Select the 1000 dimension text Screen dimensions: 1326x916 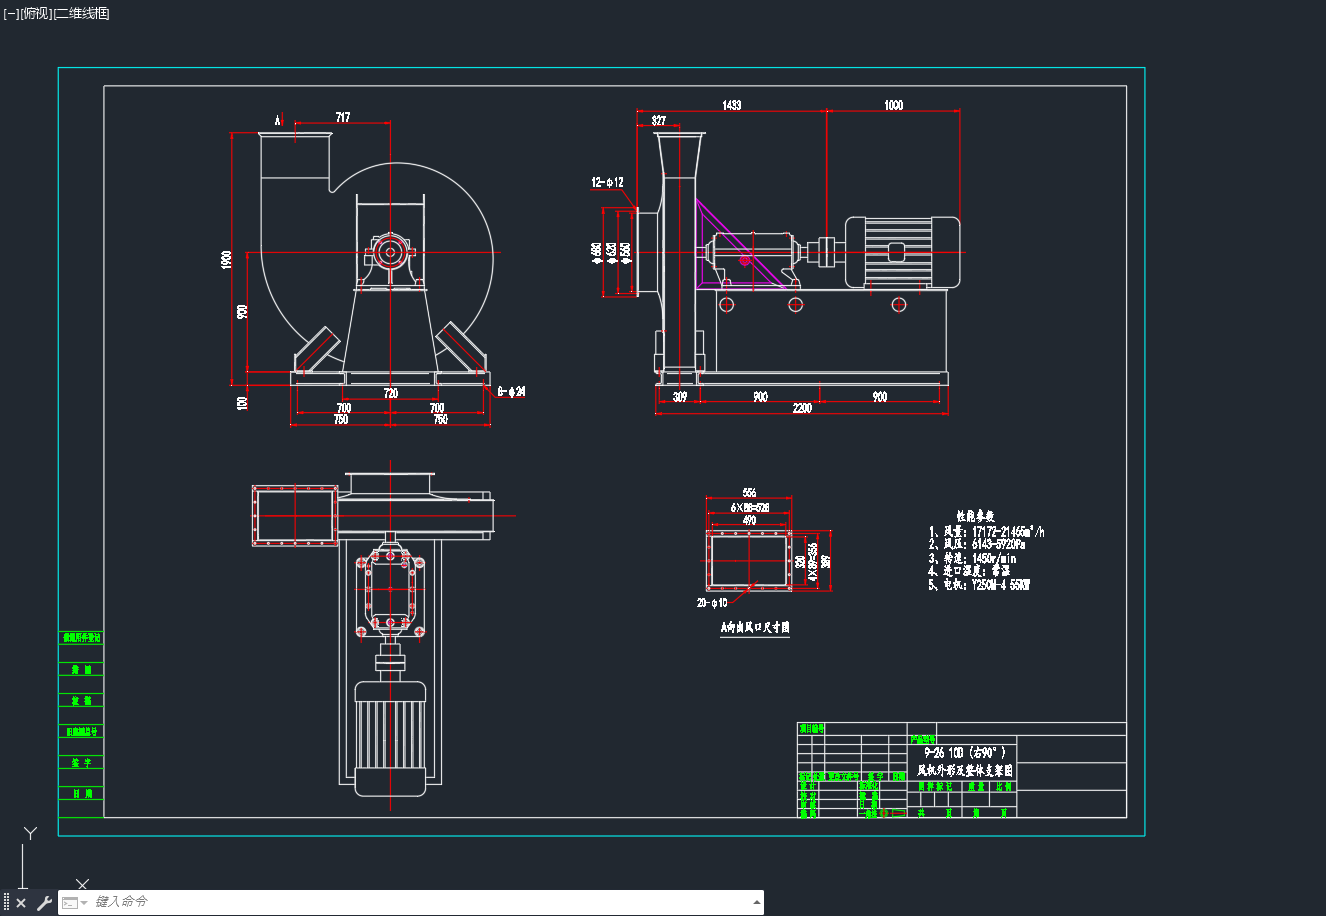[894, 105]
